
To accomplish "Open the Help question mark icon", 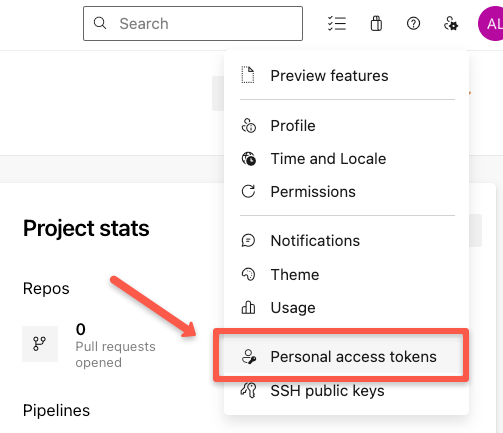I will click(x=413, y=24).
